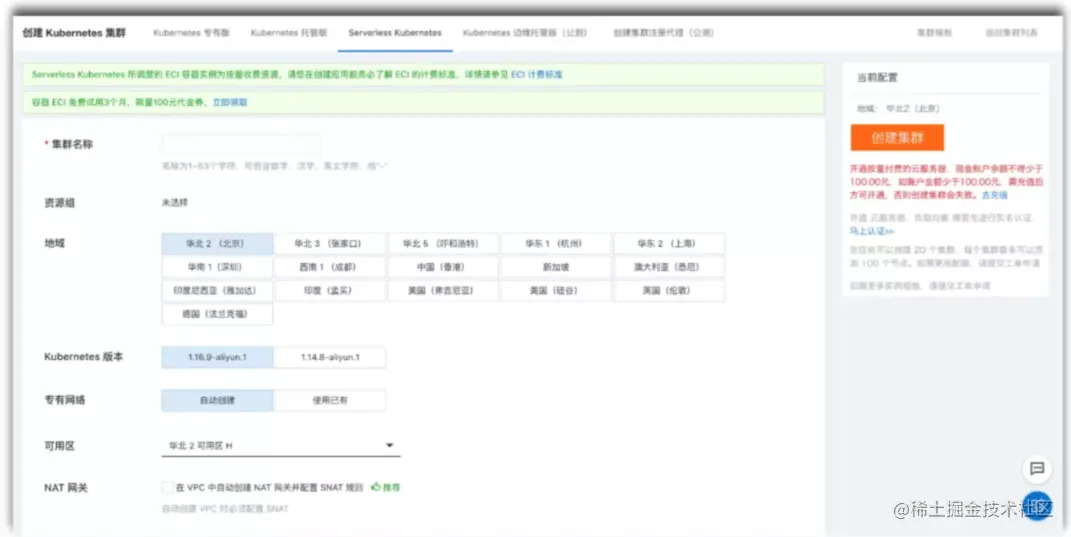
Task: Open the 创建集群注册代理 (公测) tab
Action: coord(663,33)
